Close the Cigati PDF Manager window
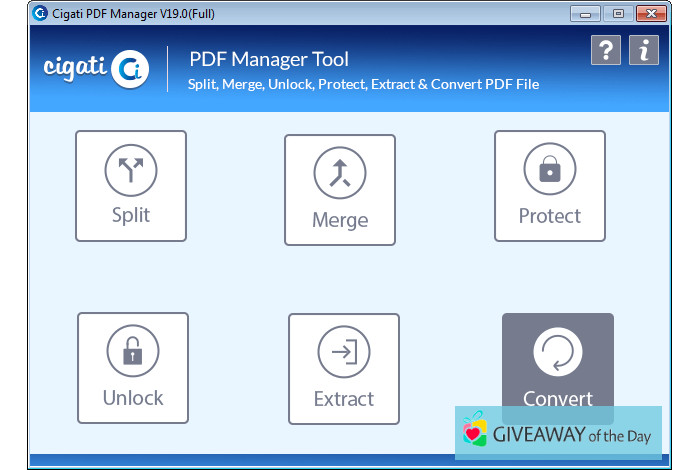This screenshot has height=470, width=700. tap(652, 13)
